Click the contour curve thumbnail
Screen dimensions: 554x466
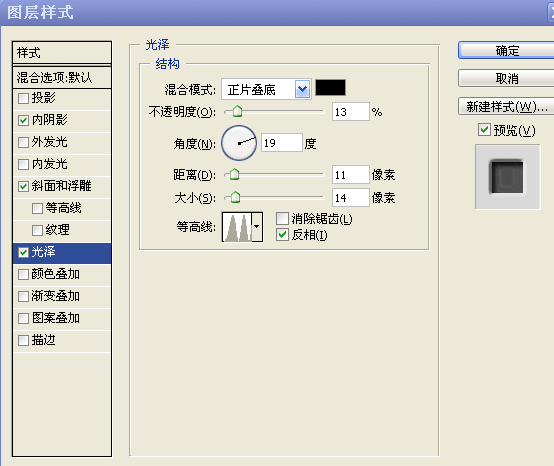[237, 227]
